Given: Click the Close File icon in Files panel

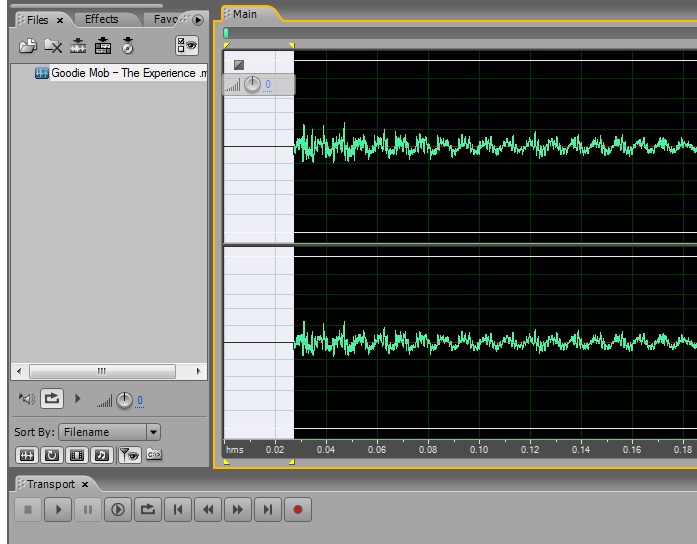Looking at the screenshot, I should point(53,46).
